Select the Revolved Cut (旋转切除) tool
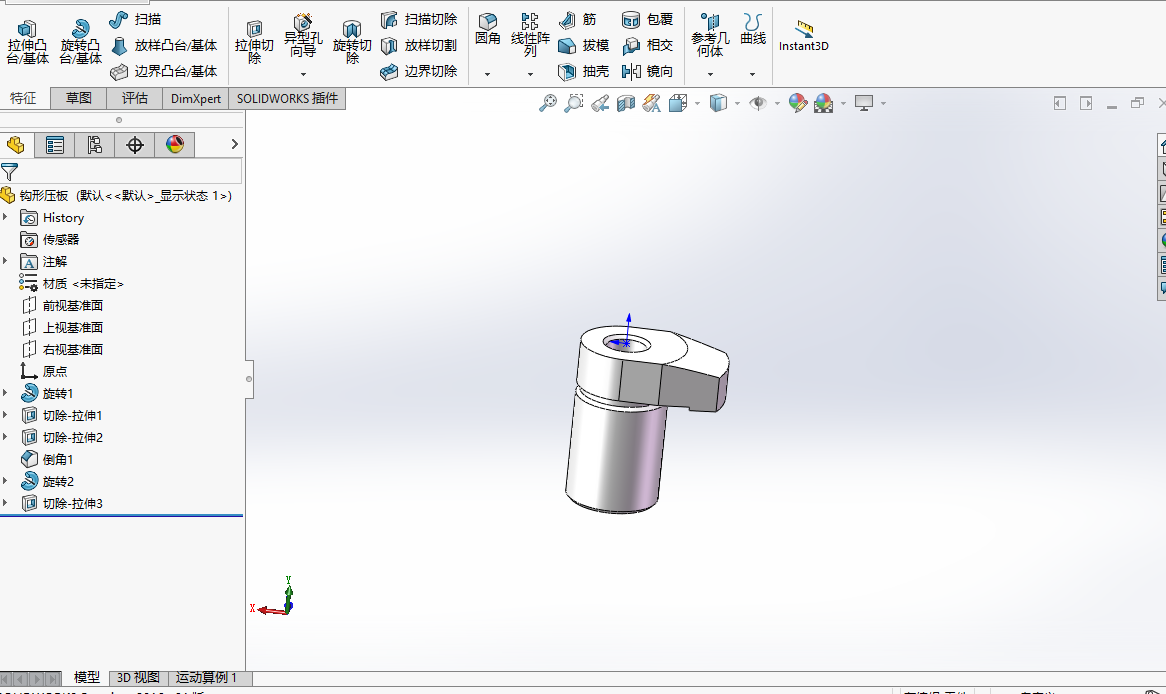The height and width of the screenshot is (694, 1166). (x=352, y=42)
